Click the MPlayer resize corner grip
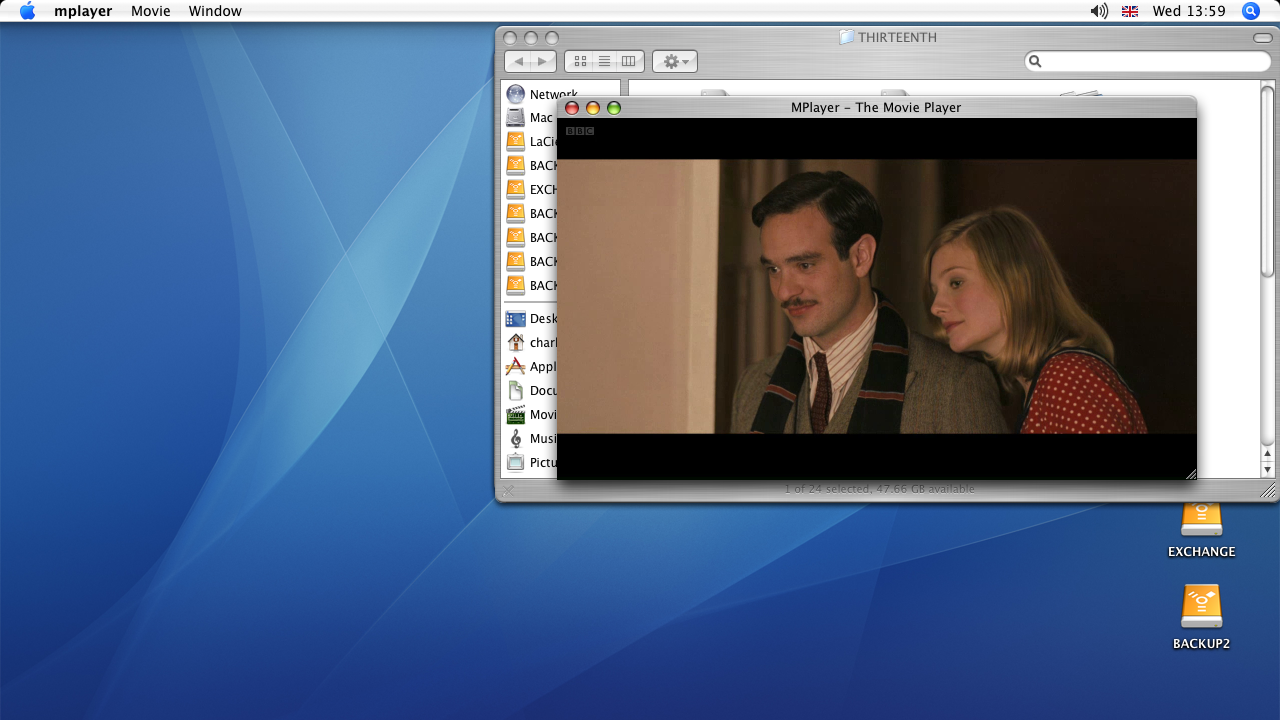The image size is (1280, 720). (x=1190, y=473)
